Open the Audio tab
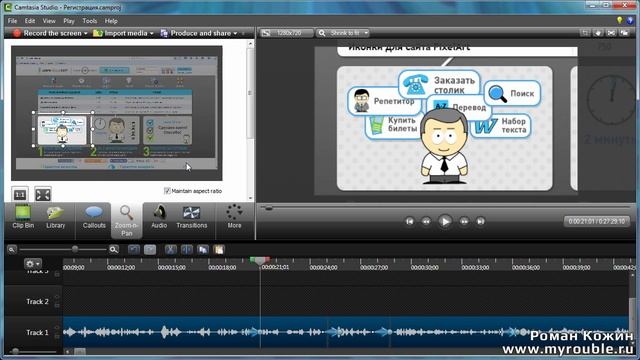This screenshot has height=360, width=640. click(x=159, y=217)
